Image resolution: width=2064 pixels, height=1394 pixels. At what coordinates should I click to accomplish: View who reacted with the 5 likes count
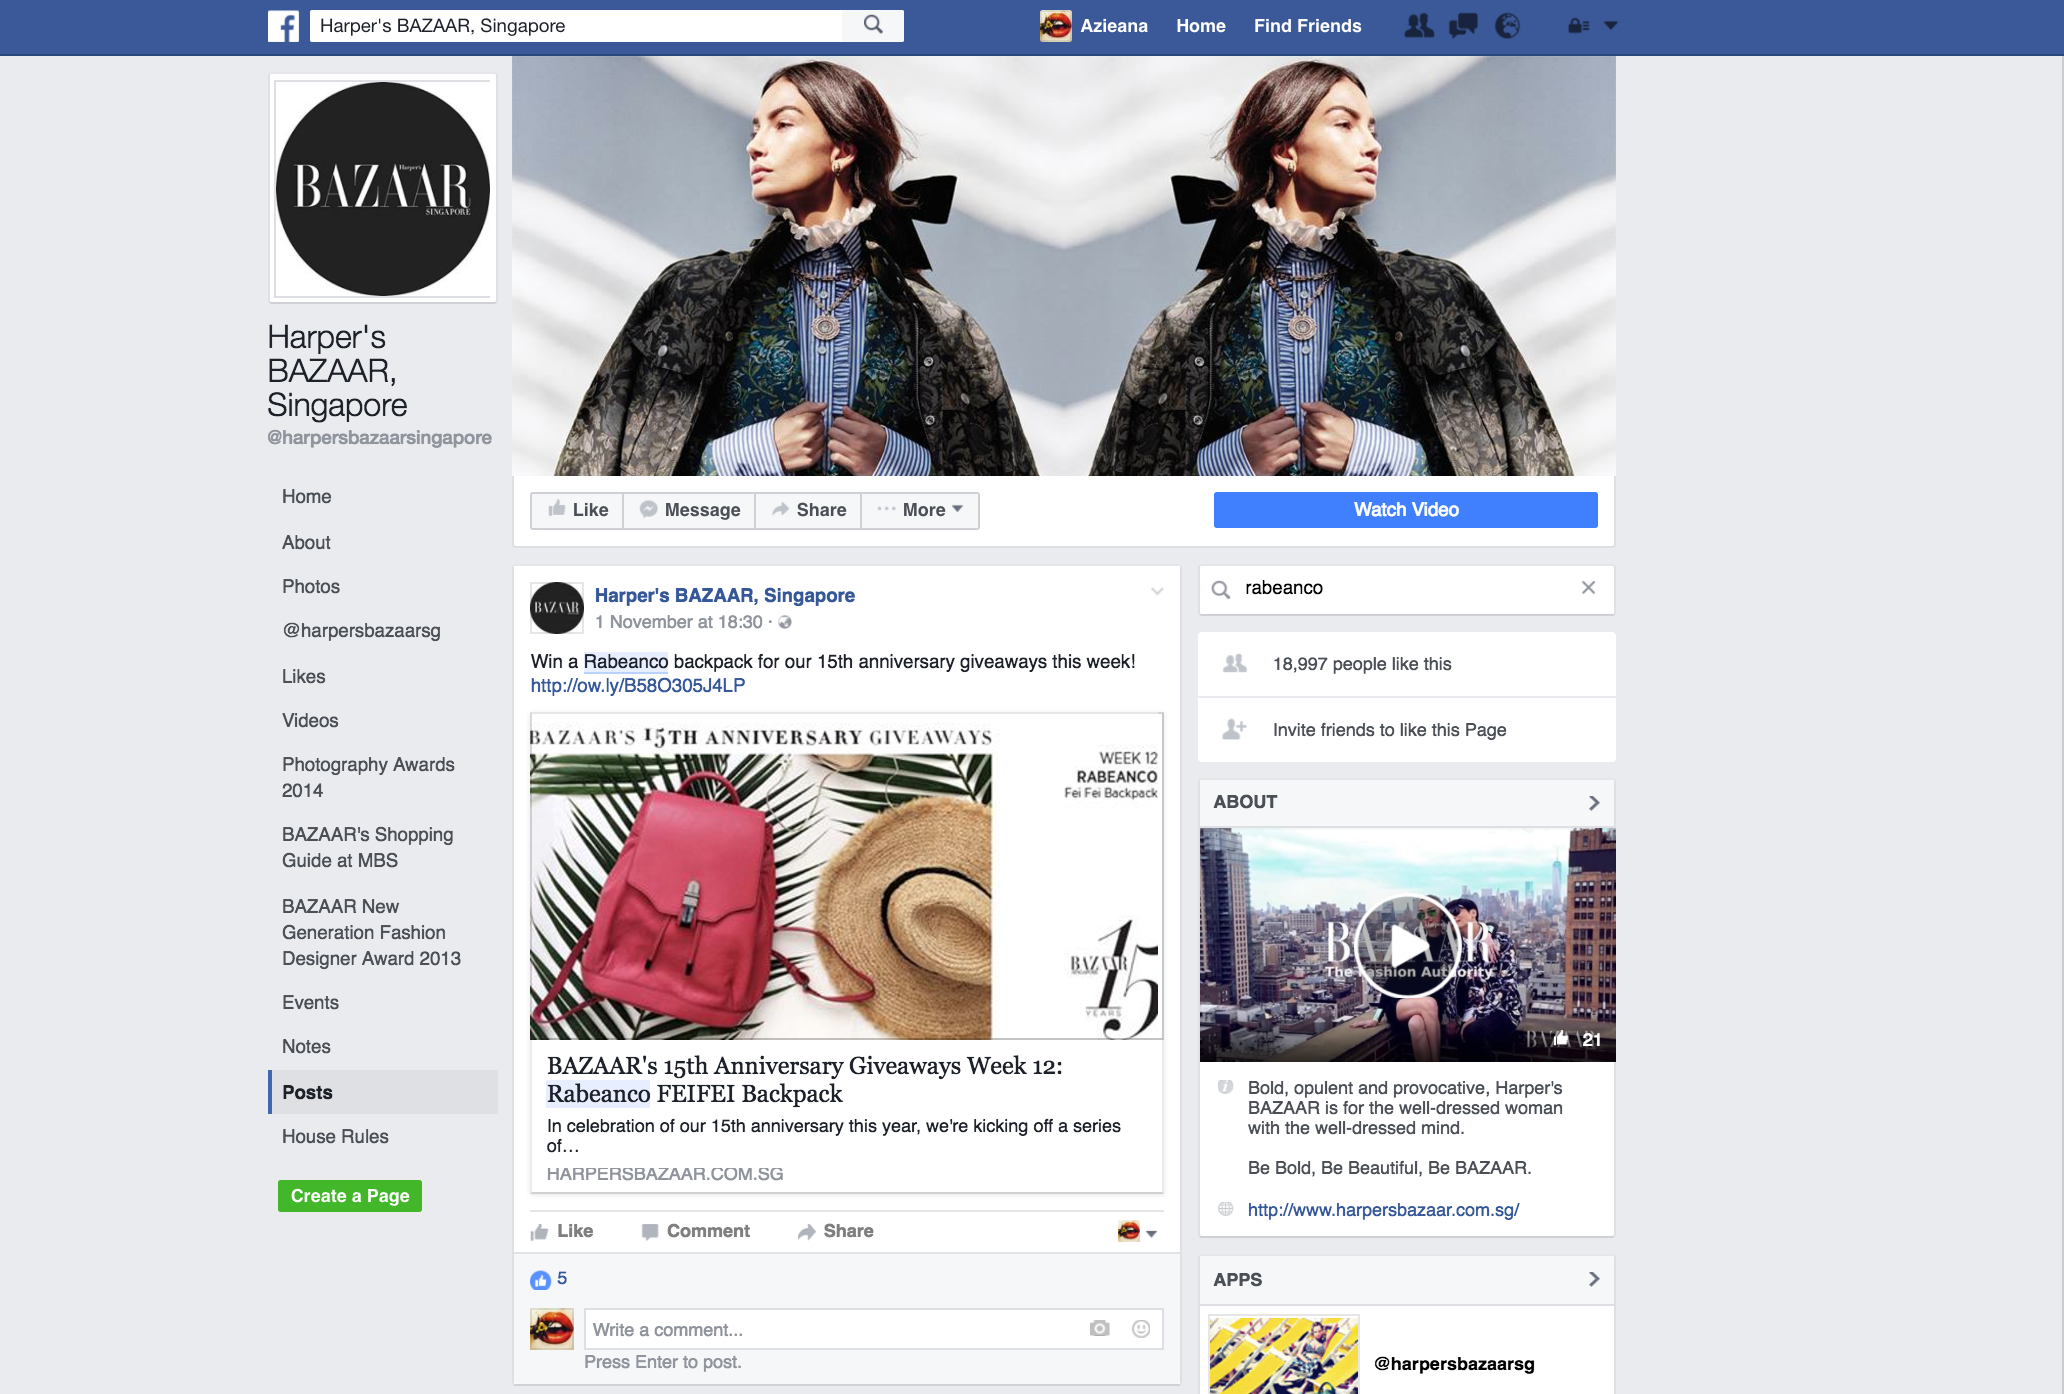tap(562, 1279)
